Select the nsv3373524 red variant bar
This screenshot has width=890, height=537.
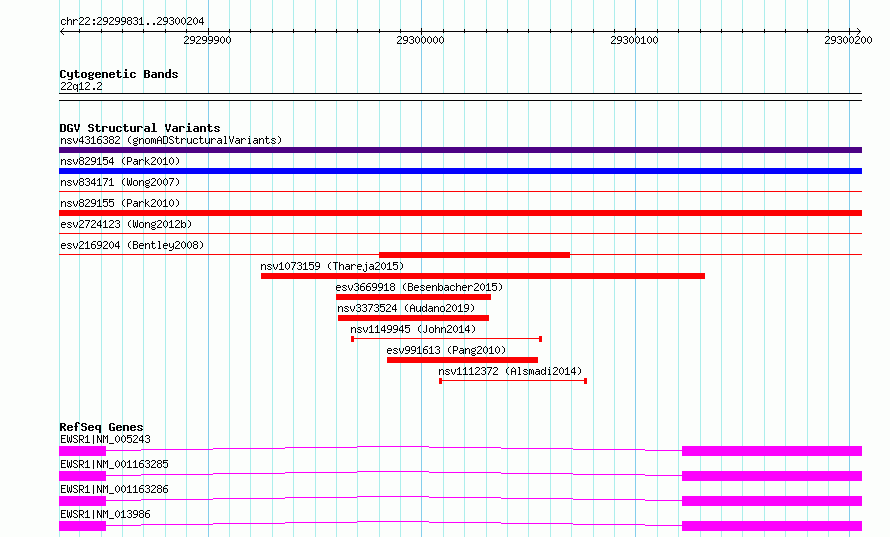[x=413, y=318]
